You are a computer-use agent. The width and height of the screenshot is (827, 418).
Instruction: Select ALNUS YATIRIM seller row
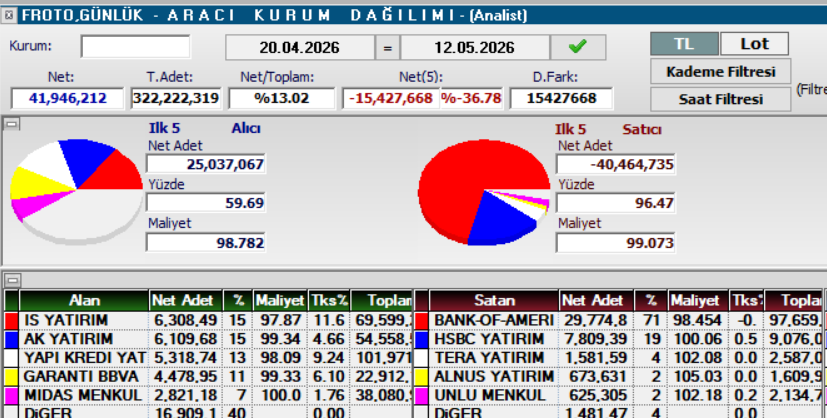618,377
